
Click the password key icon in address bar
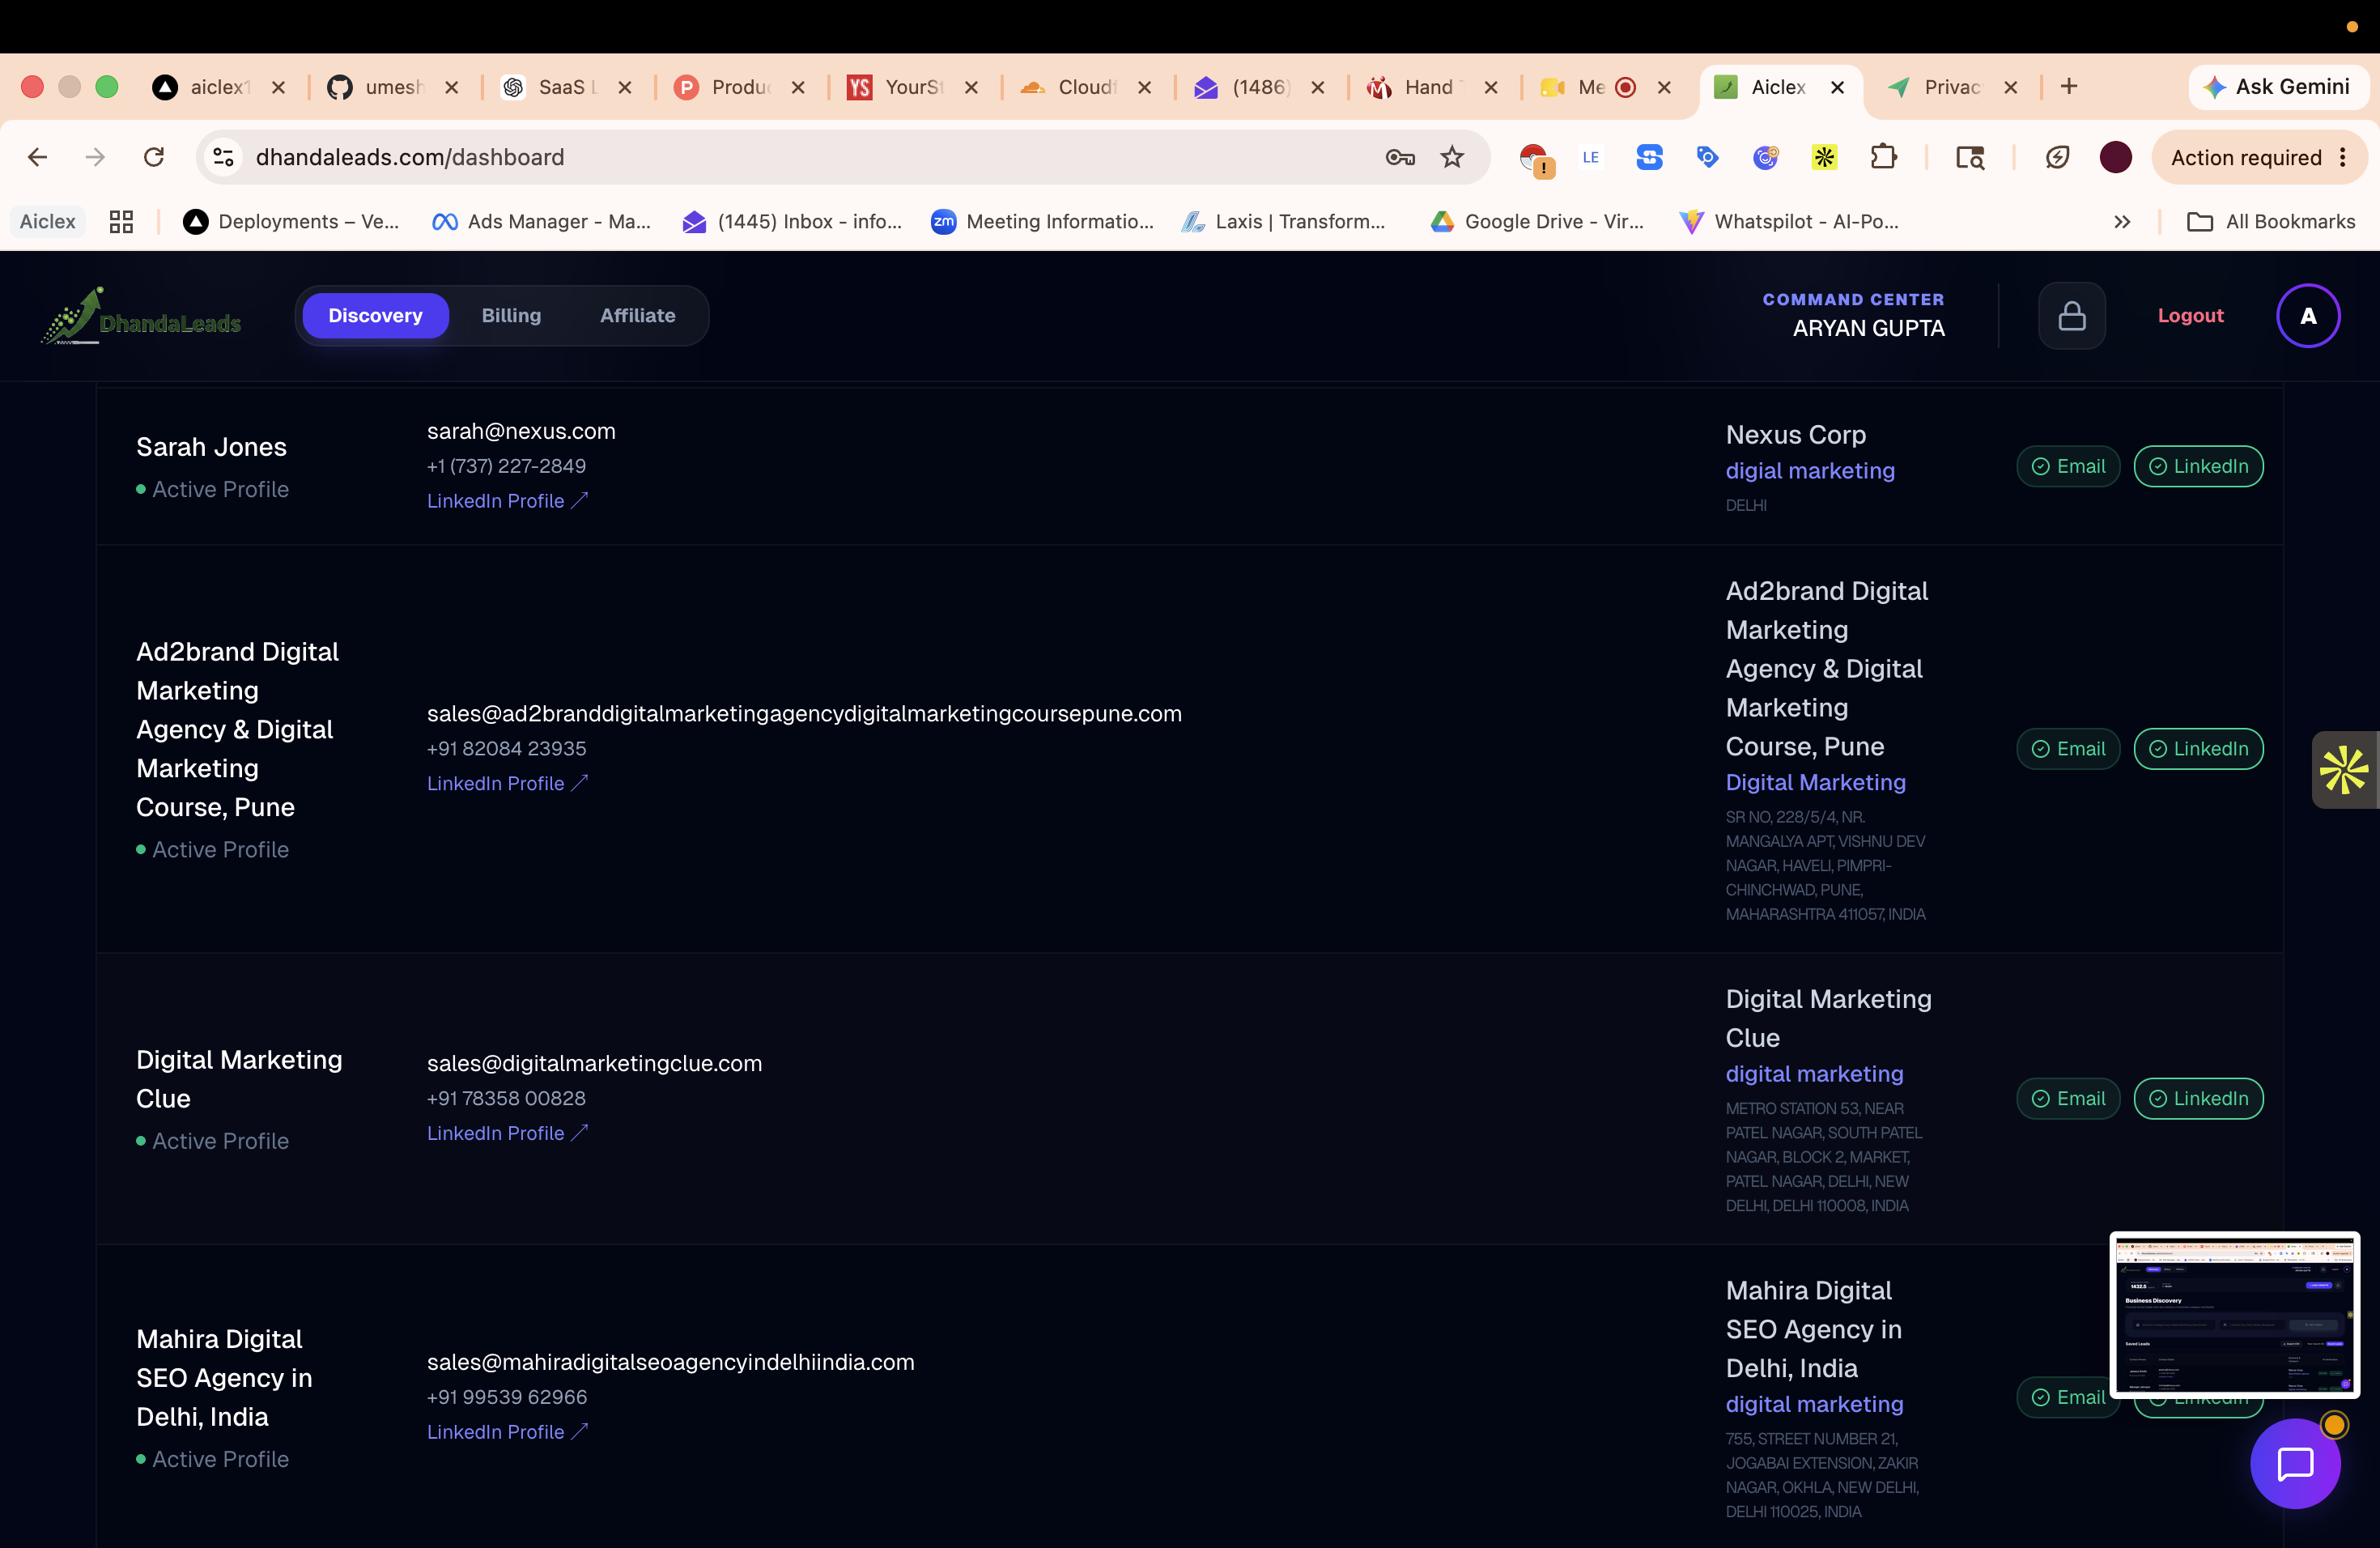click(x=1400, y=157)
